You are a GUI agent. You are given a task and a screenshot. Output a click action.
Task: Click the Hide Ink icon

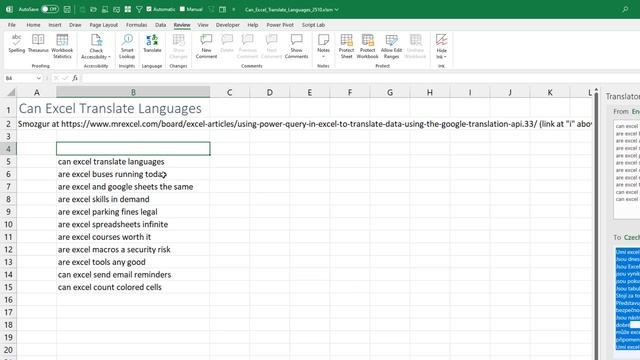click(441, 40)
